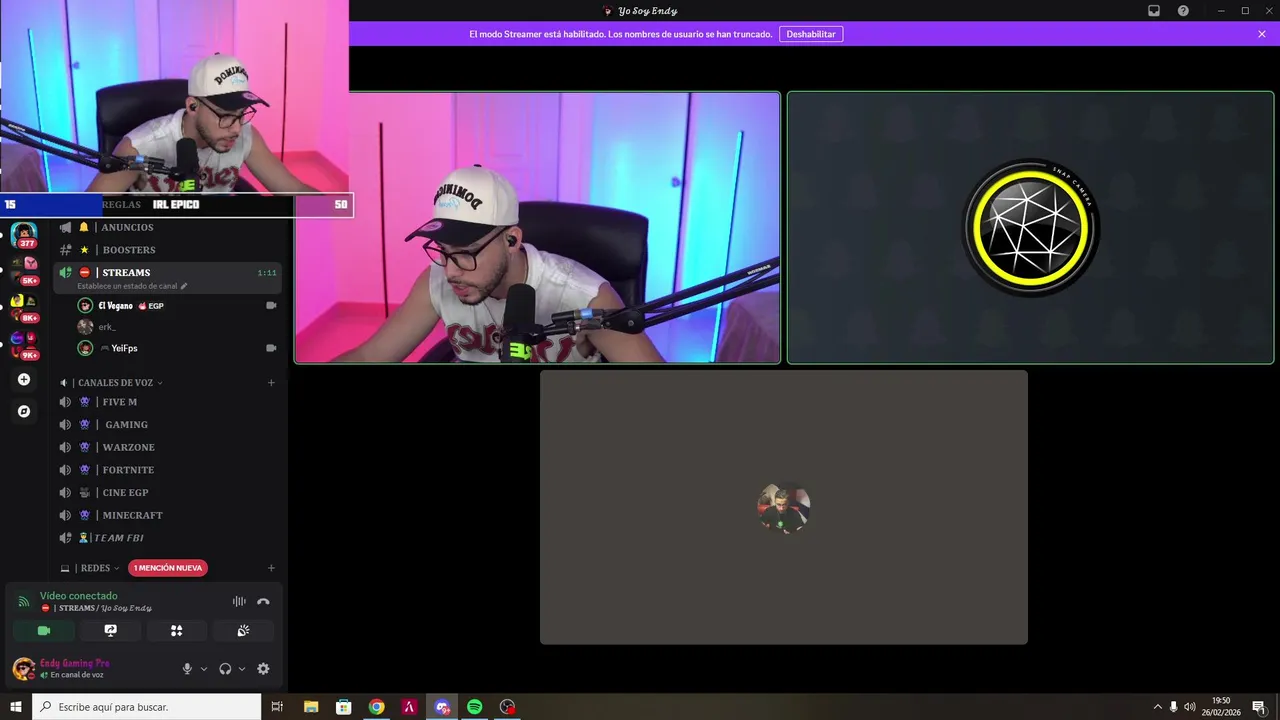Open Discord inbox icon in title bar
1280x720 pixels.
coord(1154,11)
